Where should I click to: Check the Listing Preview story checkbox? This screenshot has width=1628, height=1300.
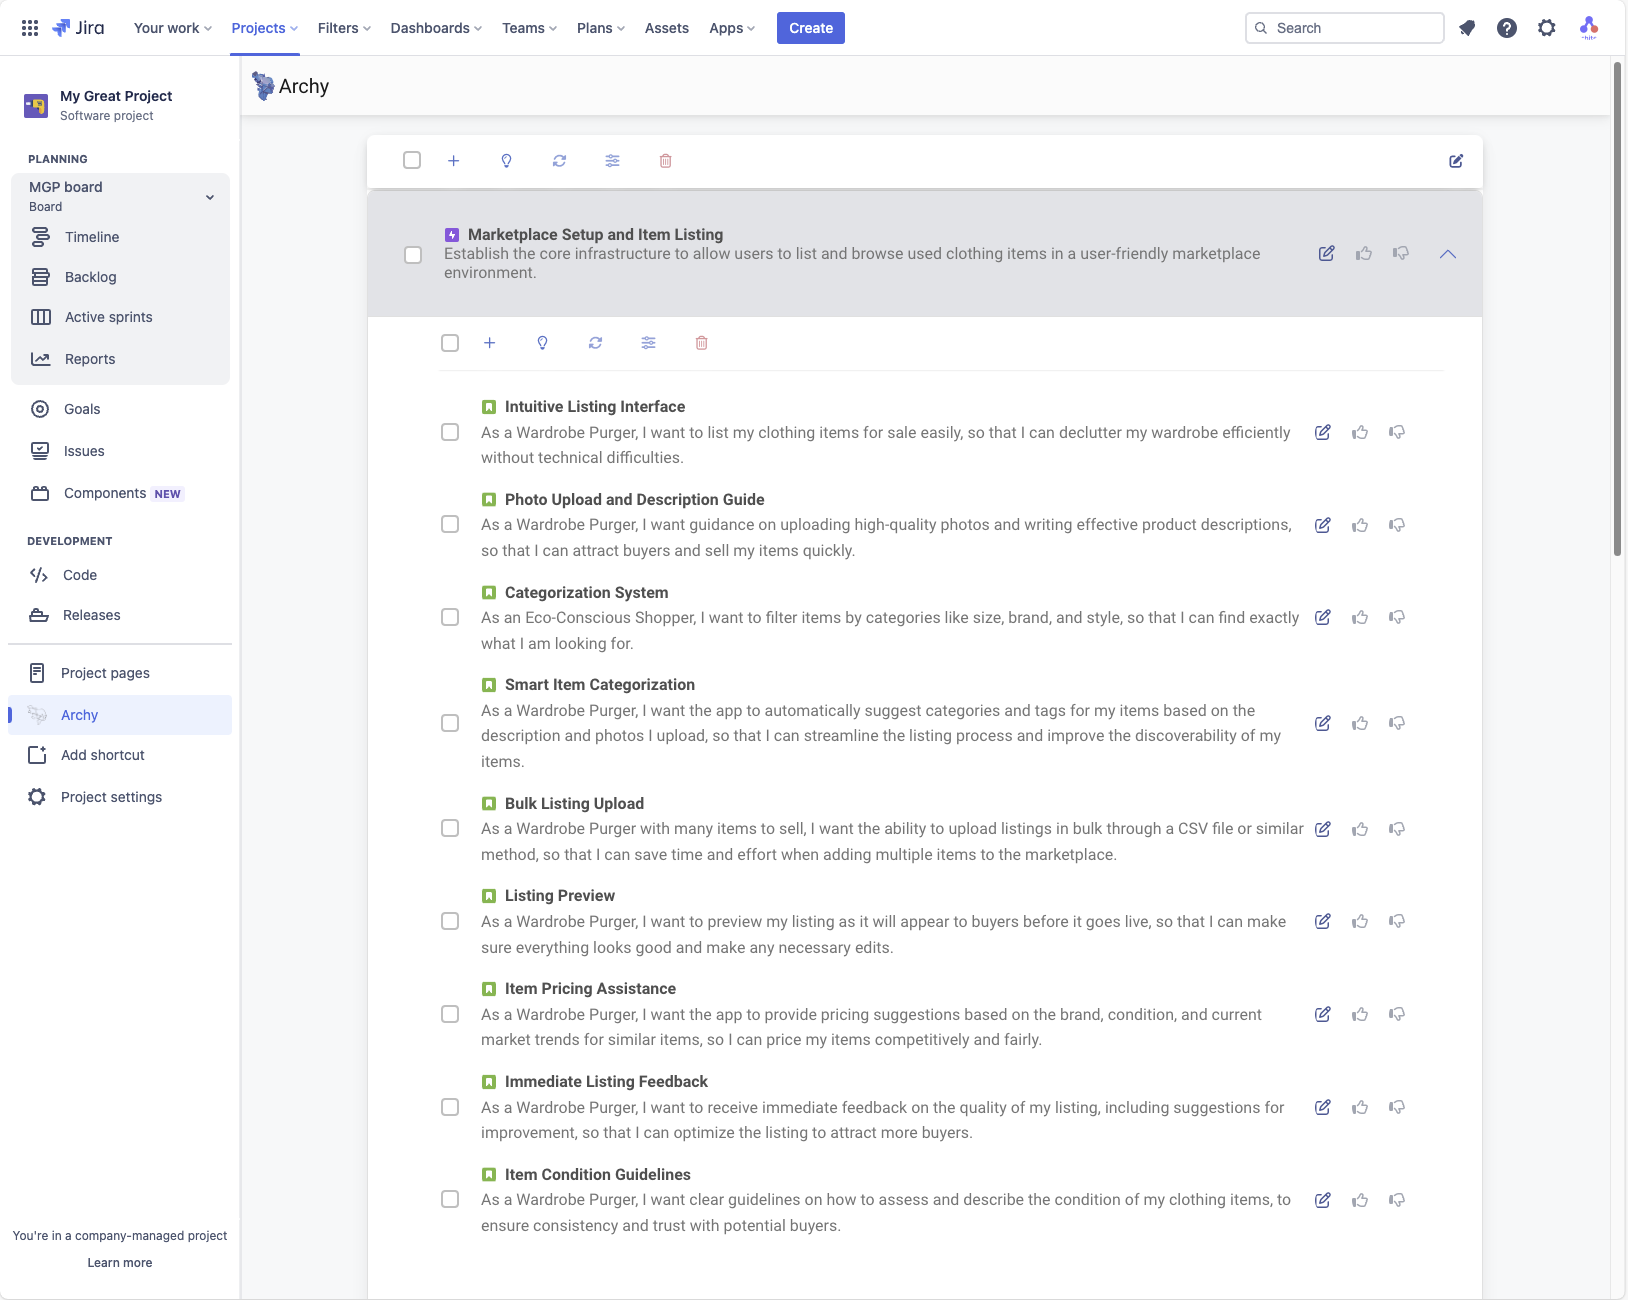tap(450, 921)
